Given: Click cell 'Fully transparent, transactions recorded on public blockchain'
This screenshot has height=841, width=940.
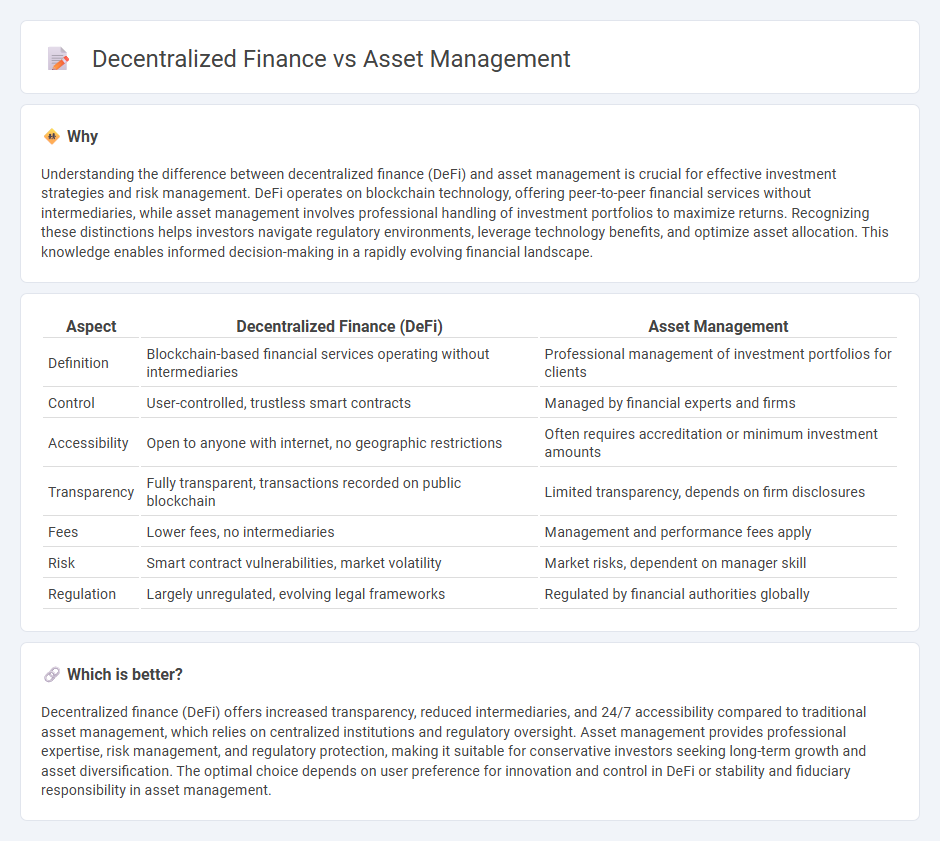Looking at the screenshot, I should 339,492.
